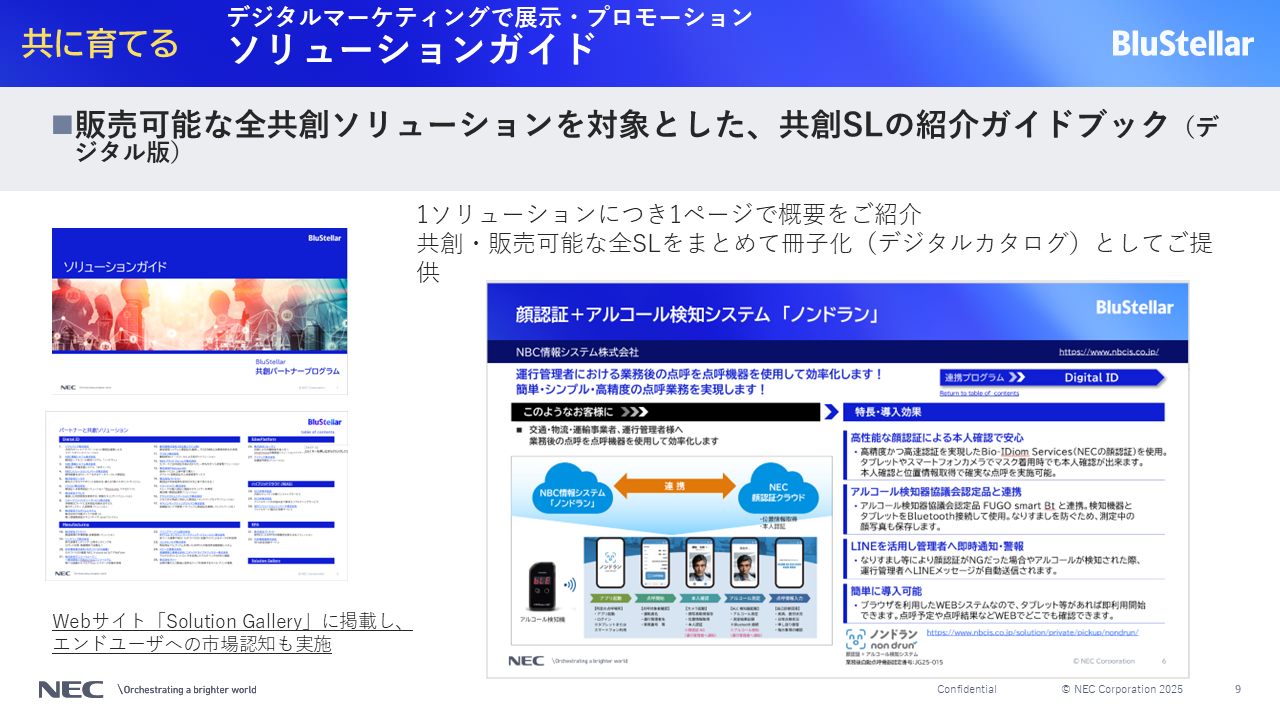Click the blue chevron before 特長・導入効果

pos(830,411)
